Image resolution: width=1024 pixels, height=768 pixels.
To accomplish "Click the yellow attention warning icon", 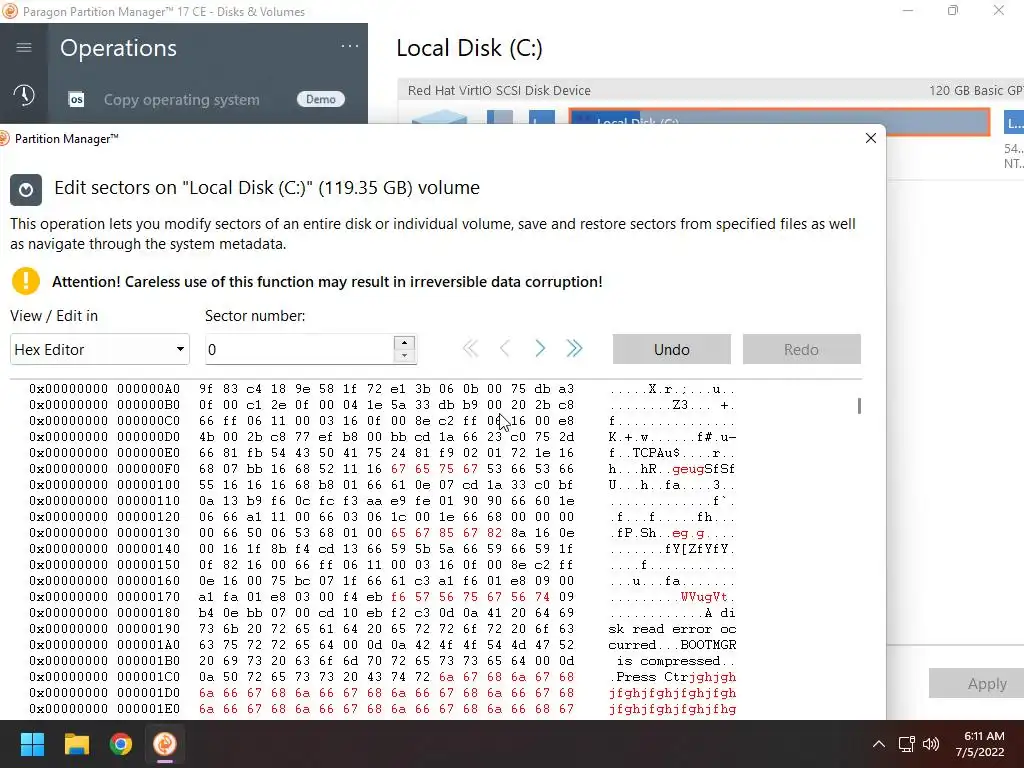I will pyautogui.click(x=26, y=281).
